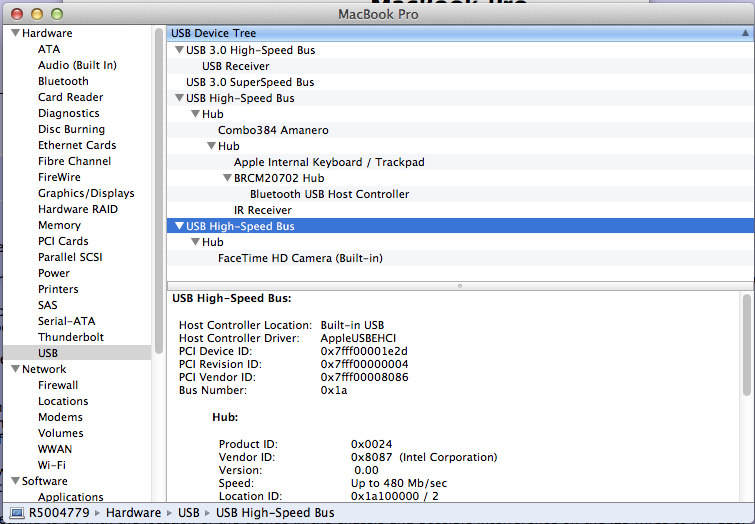
Task: Collapse Hub triangle above FaceTime HD Camera
Action: [195, 242]
